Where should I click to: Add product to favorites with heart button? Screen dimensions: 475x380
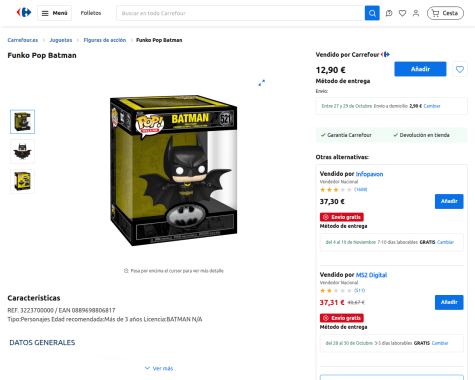pyautogui.click(x=460, y=69)
